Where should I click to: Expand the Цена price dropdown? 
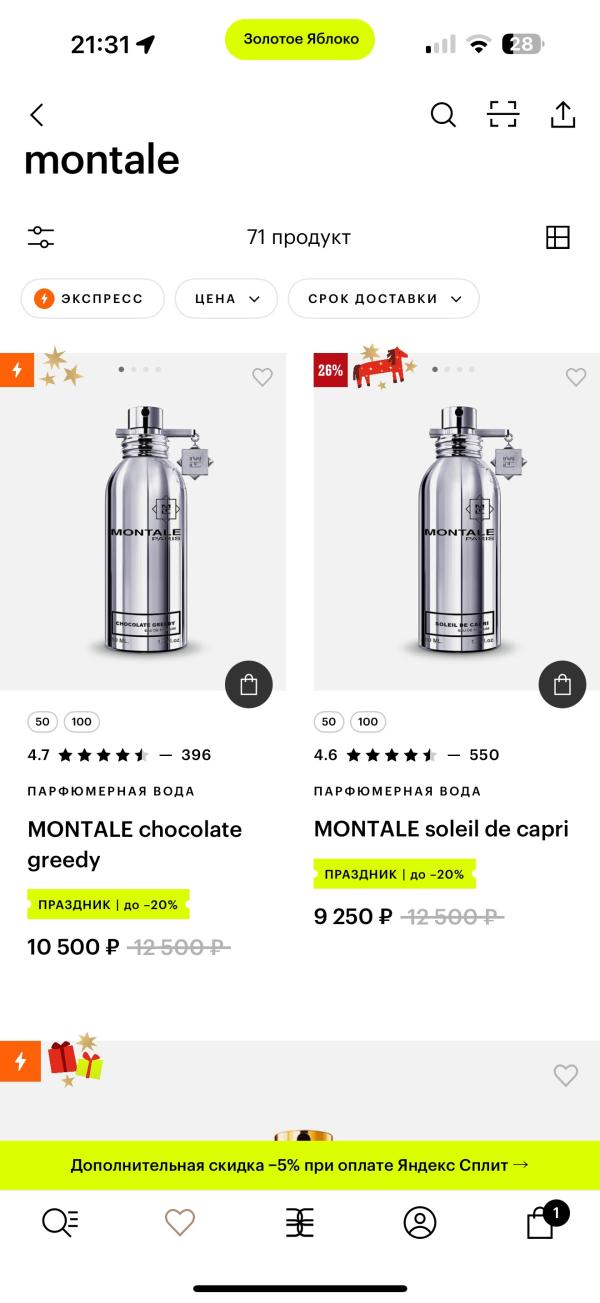(226, 298)
